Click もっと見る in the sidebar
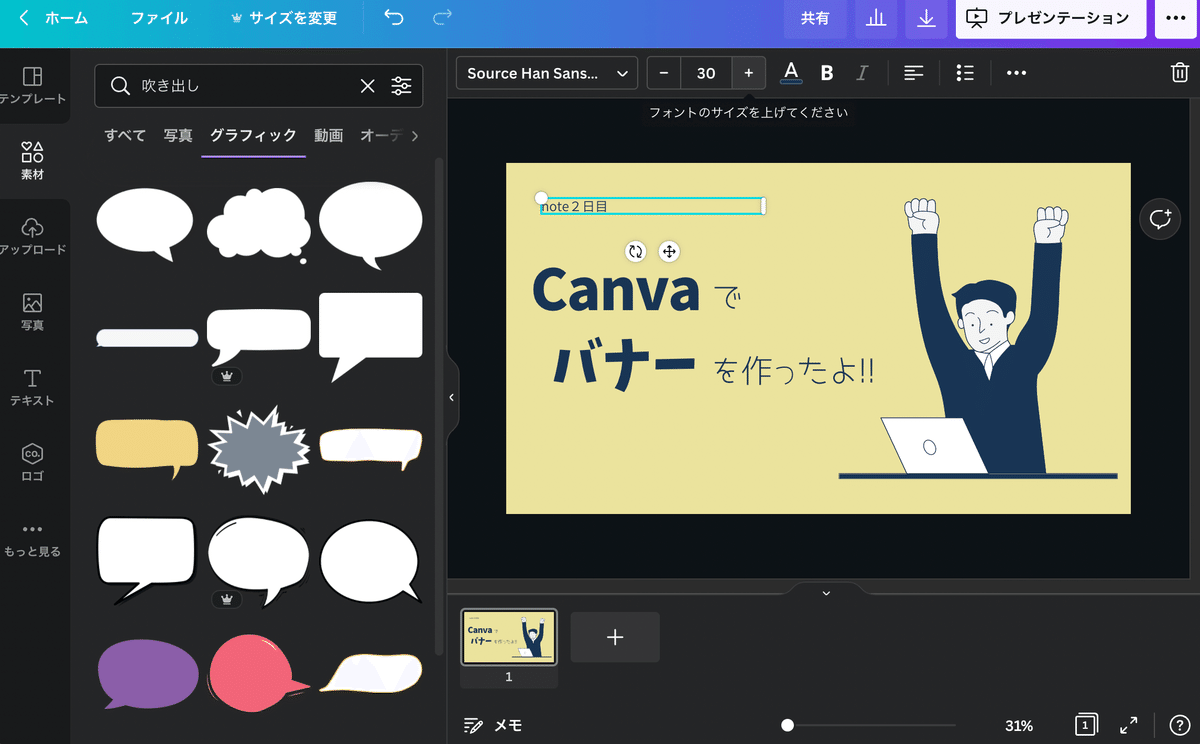This screenshot has width=1200, height=744. (33, 539)
